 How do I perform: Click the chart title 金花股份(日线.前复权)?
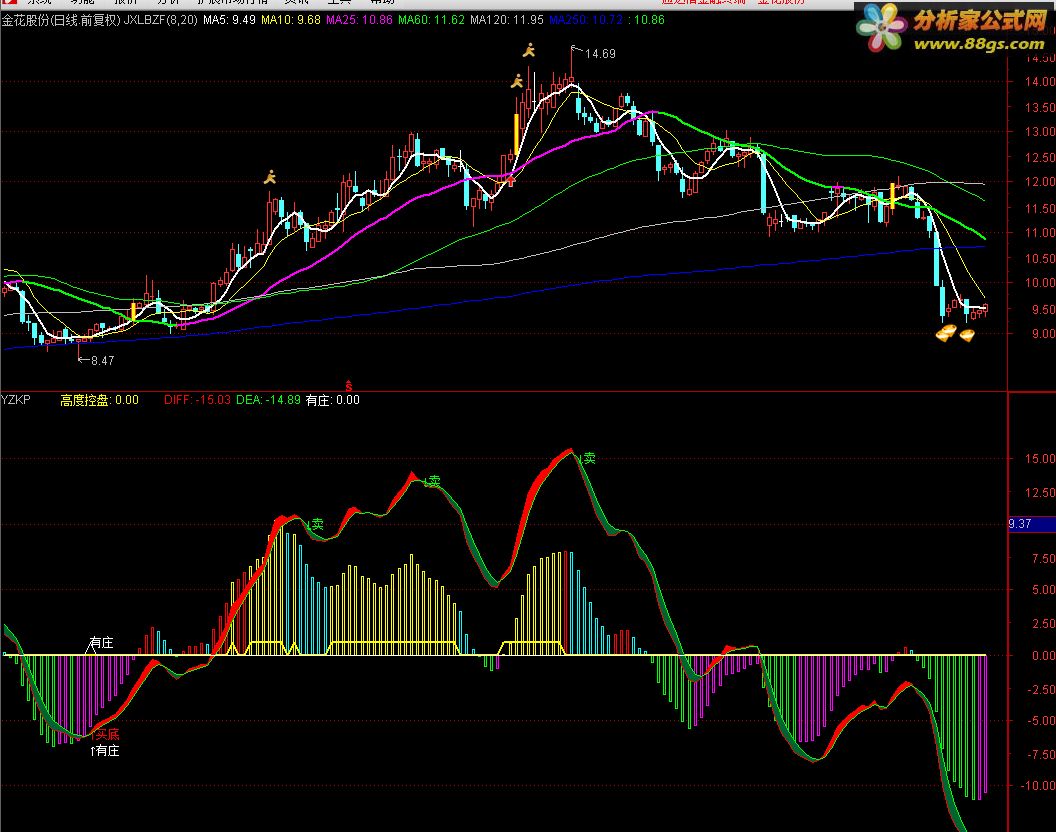61,20
